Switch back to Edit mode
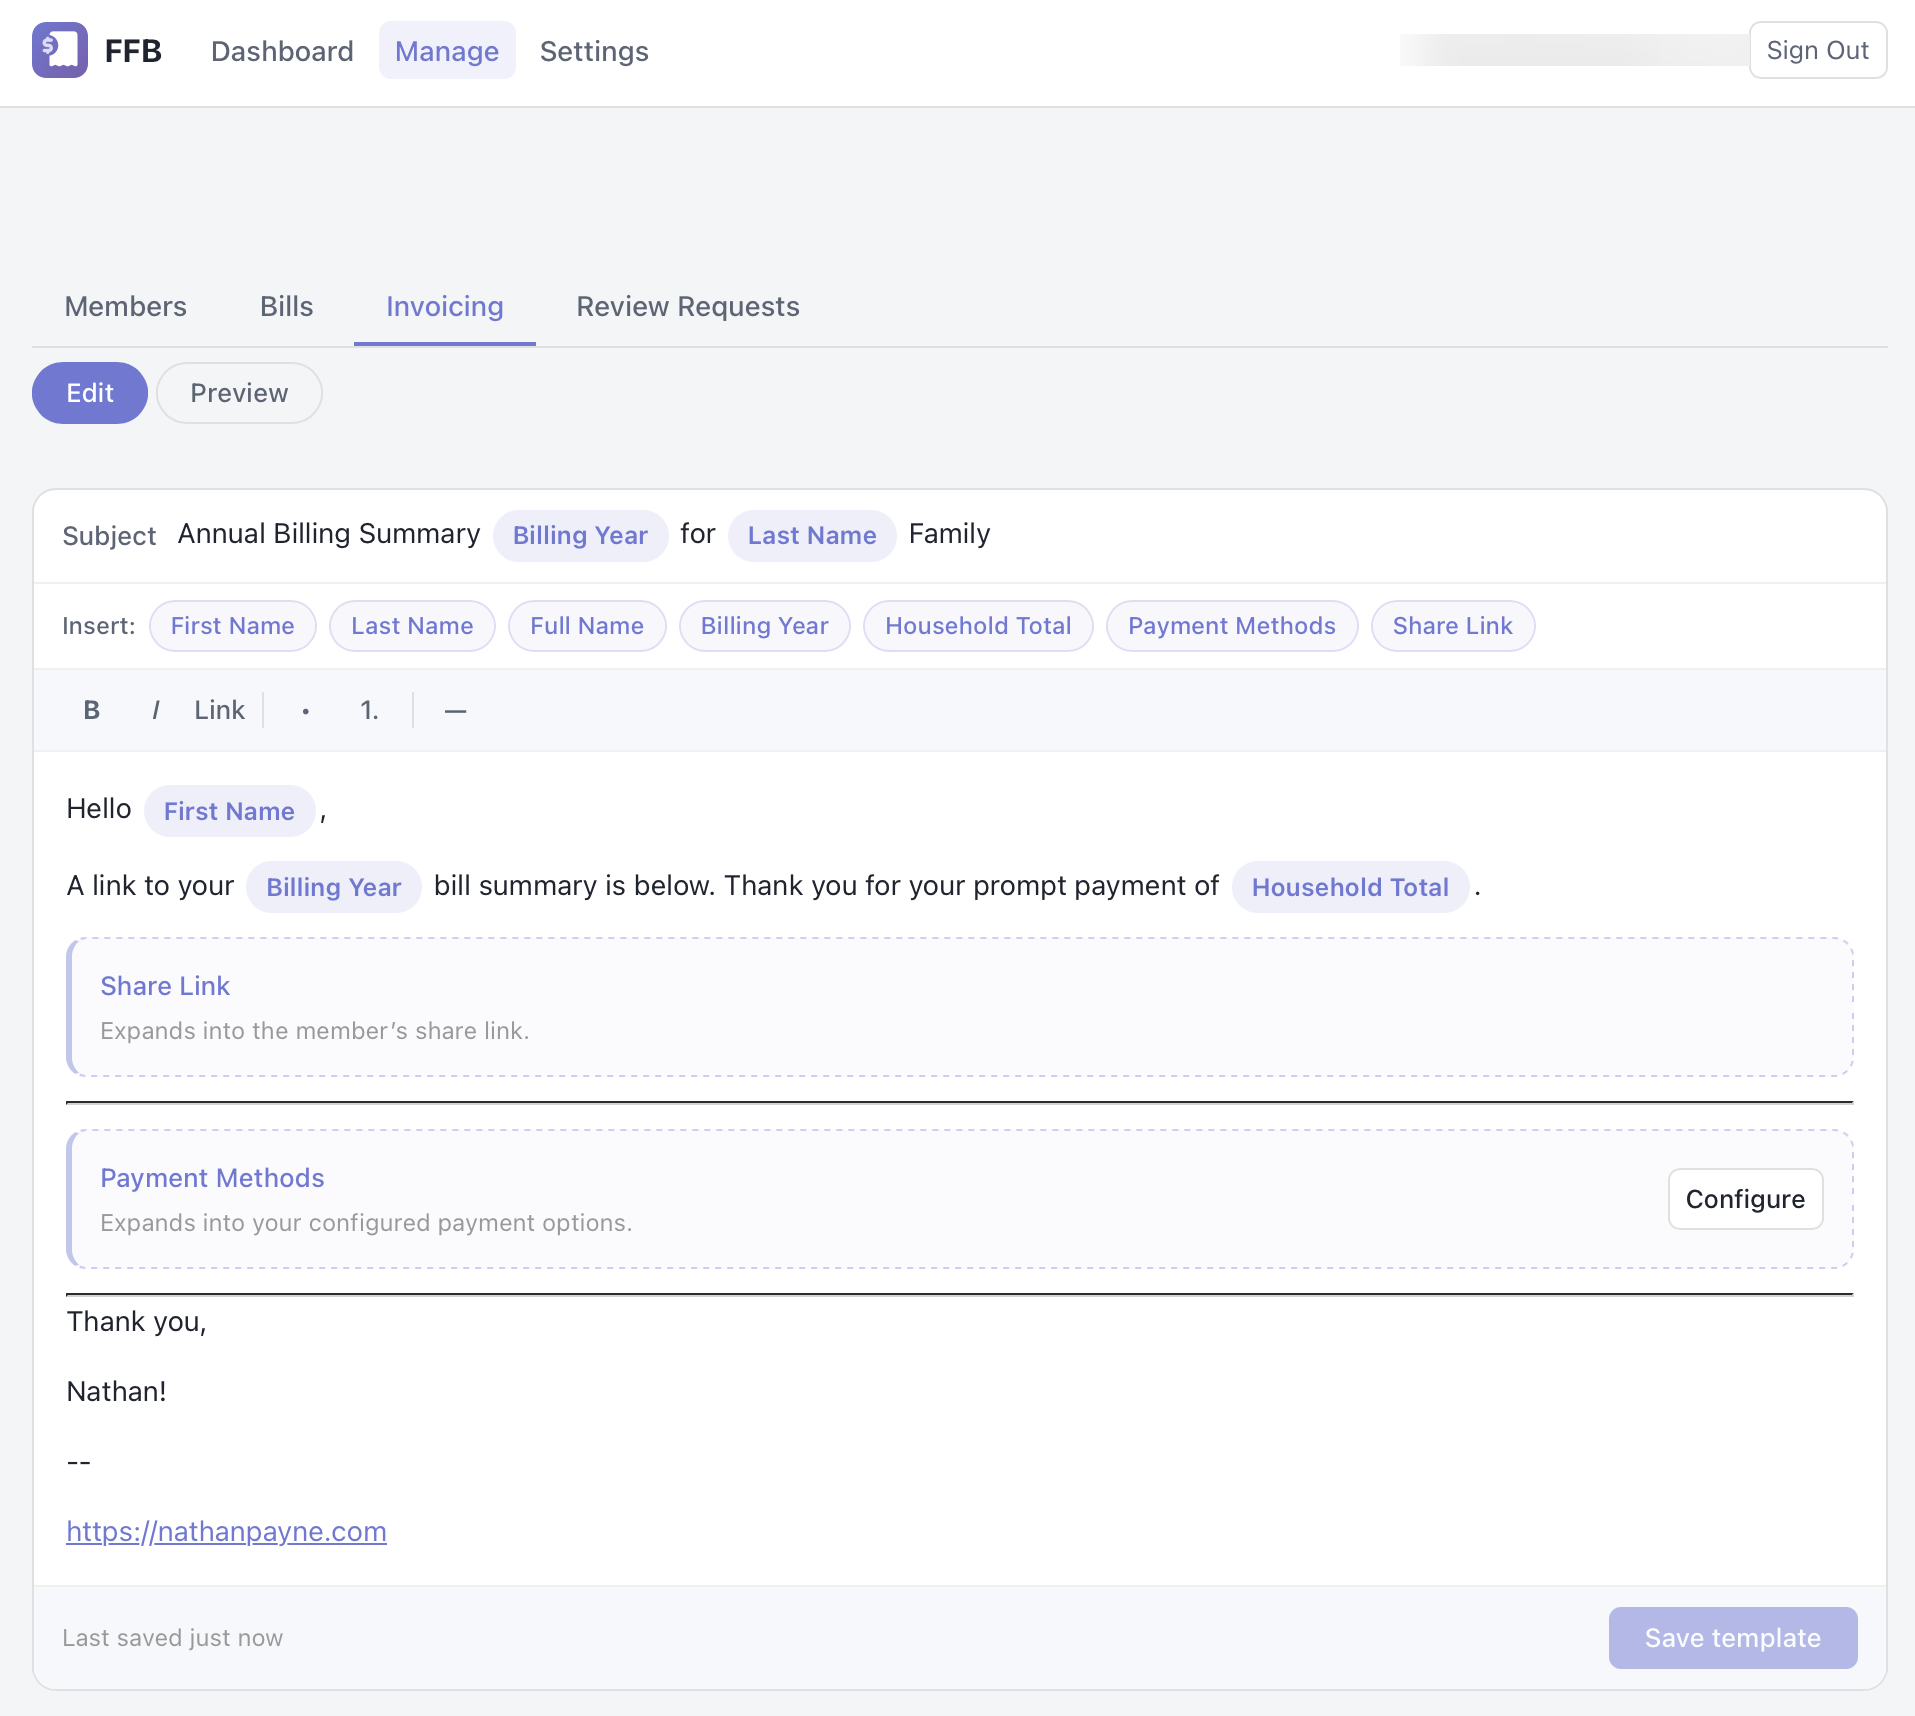This screenshot has height=1716, width=1915. (90, 393)
